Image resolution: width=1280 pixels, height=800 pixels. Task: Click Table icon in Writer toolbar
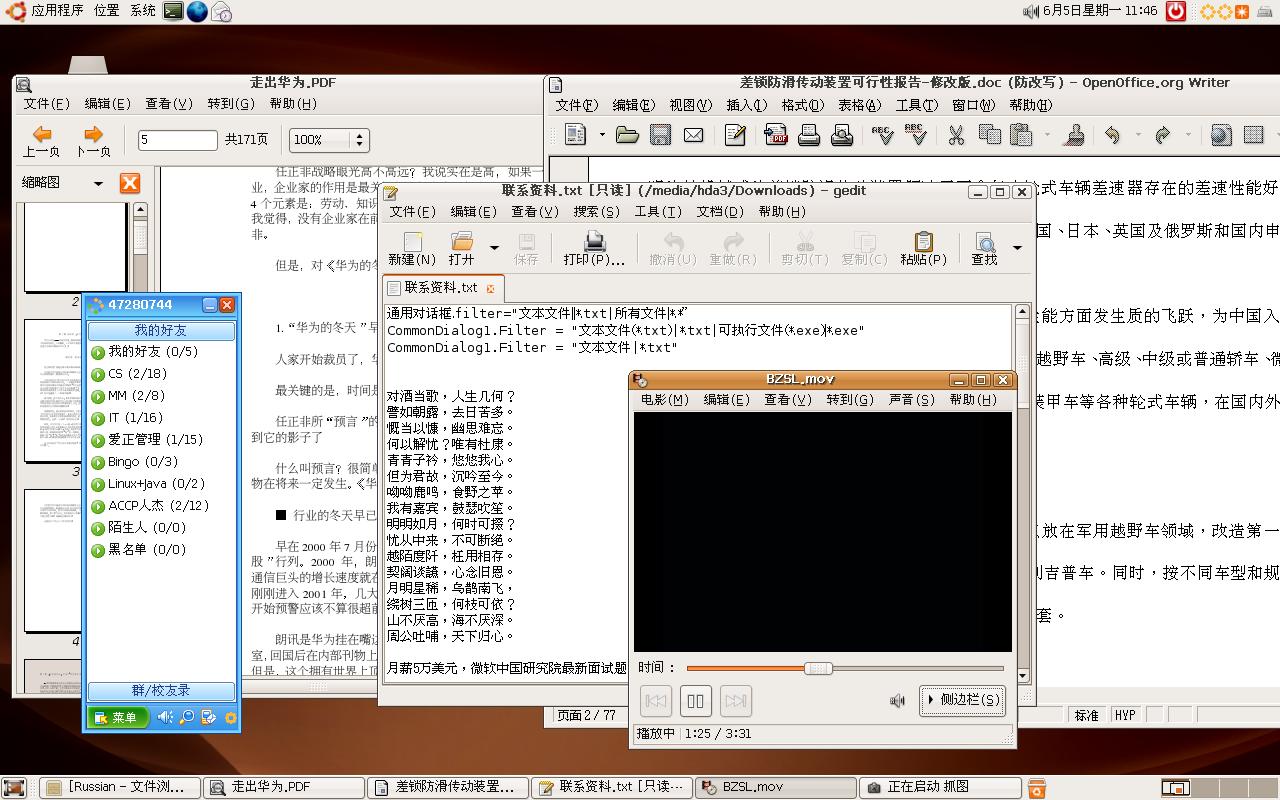coord(1254,135)
